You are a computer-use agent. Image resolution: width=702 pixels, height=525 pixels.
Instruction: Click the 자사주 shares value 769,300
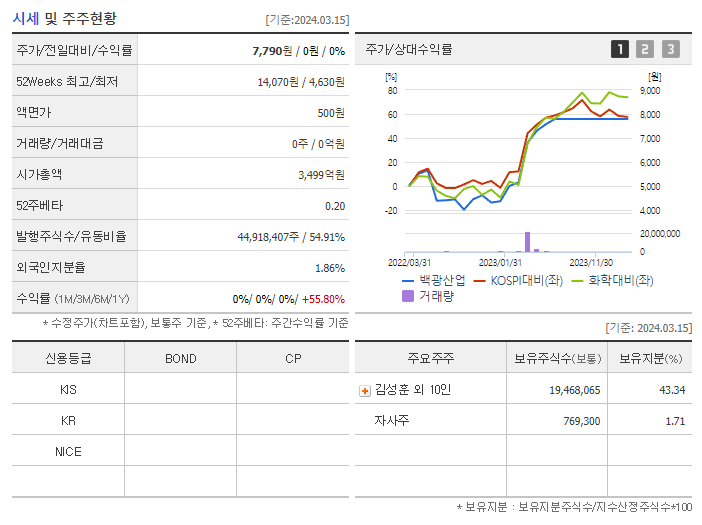coord(582,421)
